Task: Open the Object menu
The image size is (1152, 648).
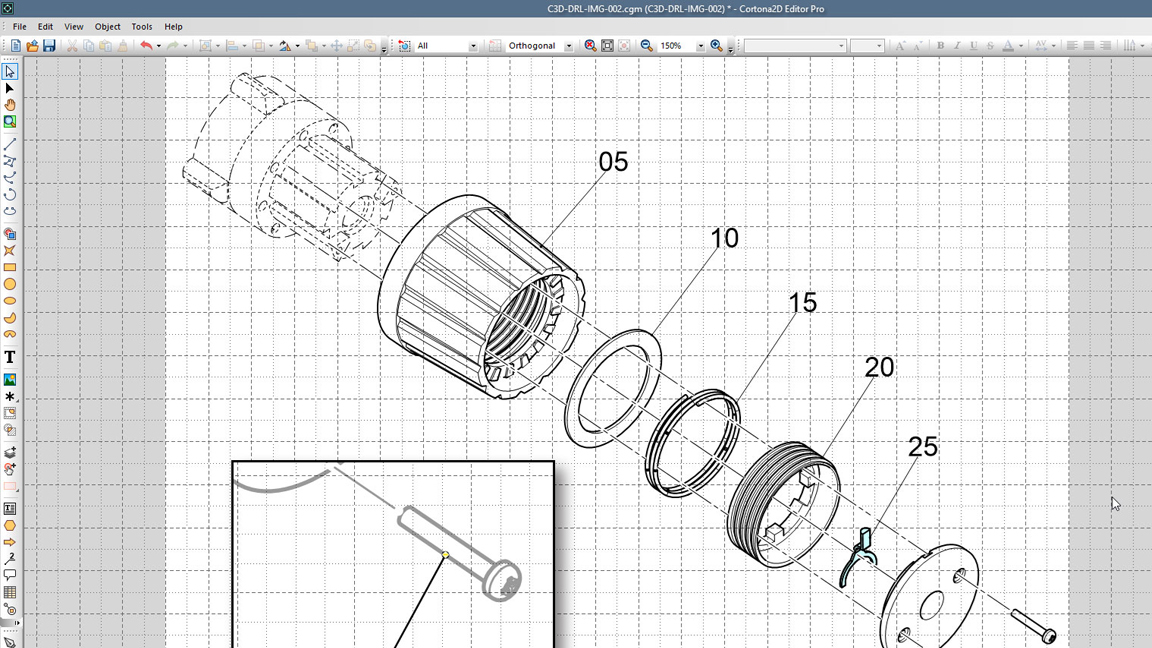Action: (x=107, y=27)
